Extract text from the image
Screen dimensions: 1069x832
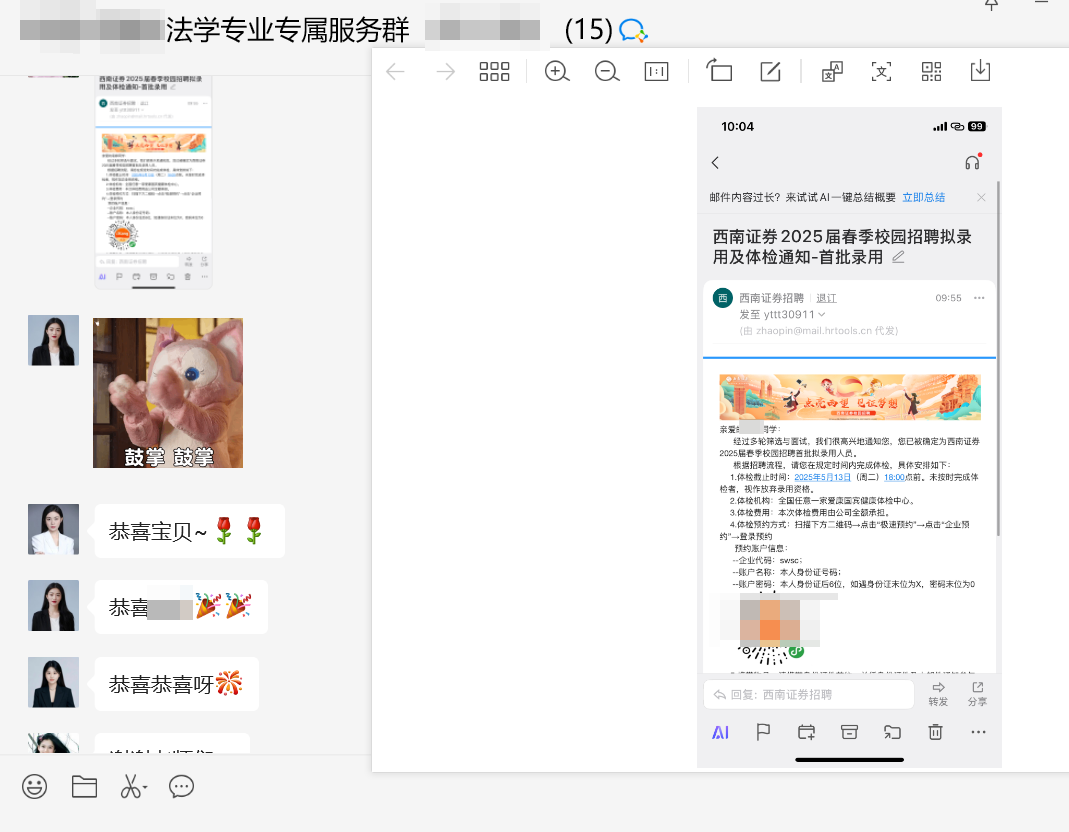coord(881,72)
